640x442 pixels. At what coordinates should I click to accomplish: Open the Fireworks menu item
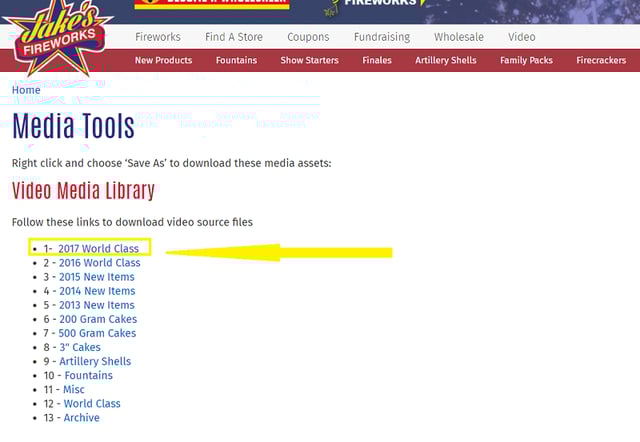(158, 37)
